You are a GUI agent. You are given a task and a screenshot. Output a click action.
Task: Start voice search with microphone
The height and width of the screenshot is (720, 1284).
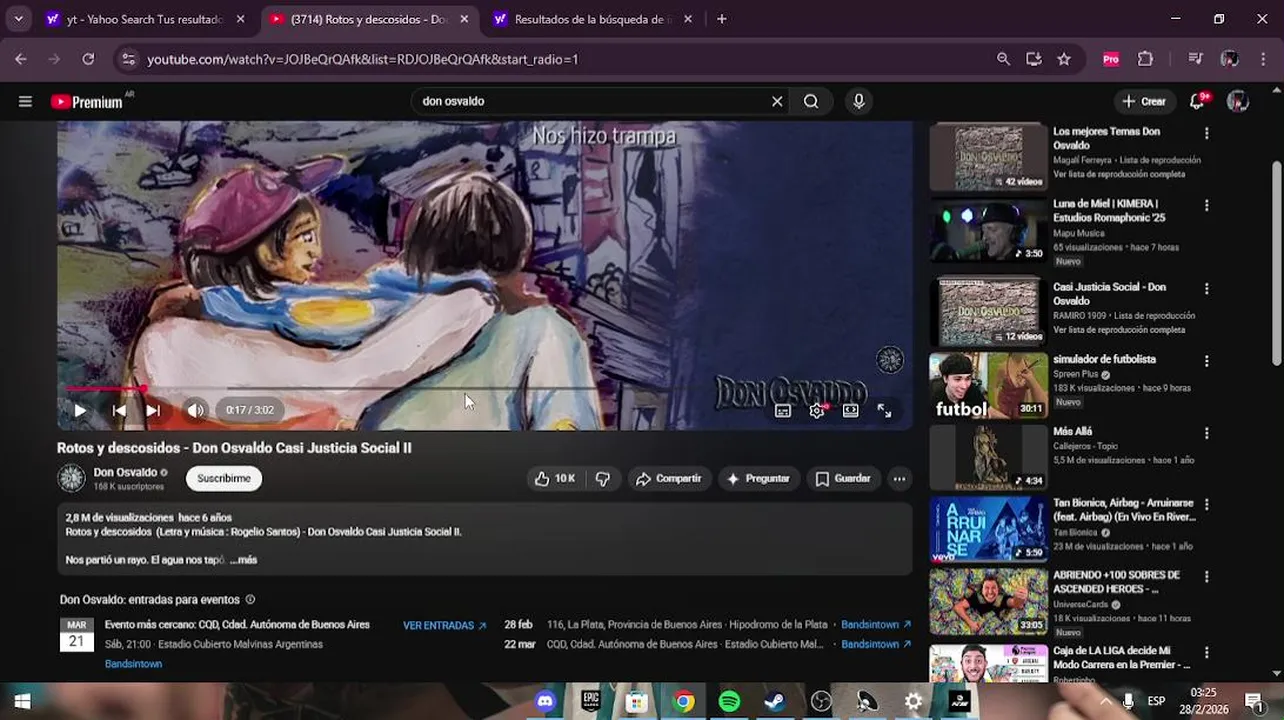(x=859, y=101)
